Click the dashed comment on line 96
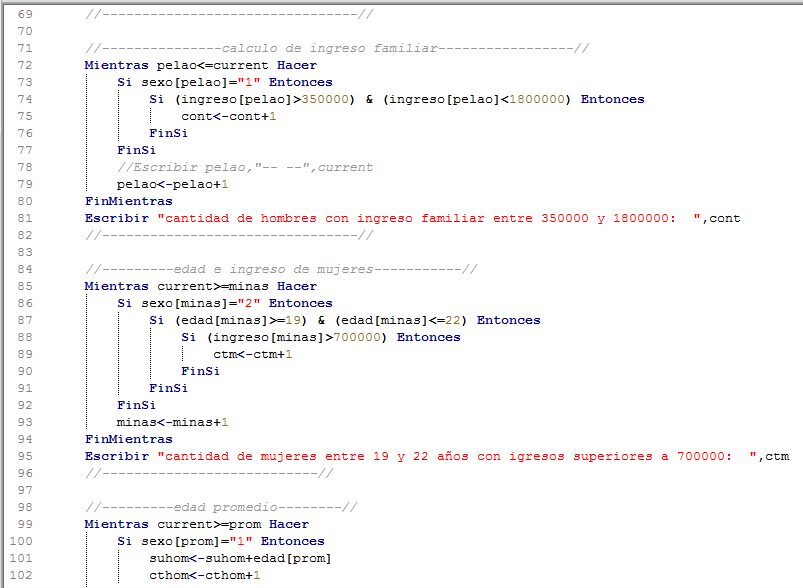Screen dimensions: 803x588 click(209, 473)
